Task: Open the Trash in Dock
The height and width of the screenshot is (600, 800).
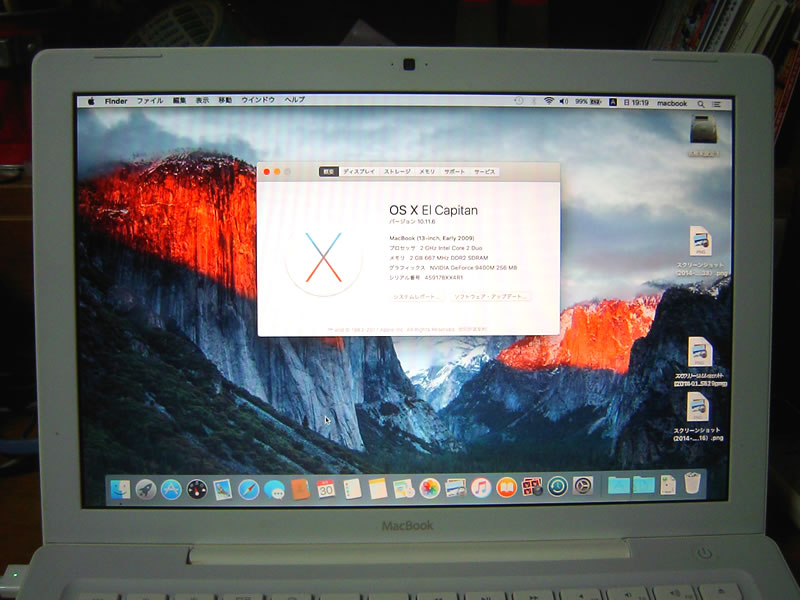Action: pyautogui.click(x=692, y=483)
